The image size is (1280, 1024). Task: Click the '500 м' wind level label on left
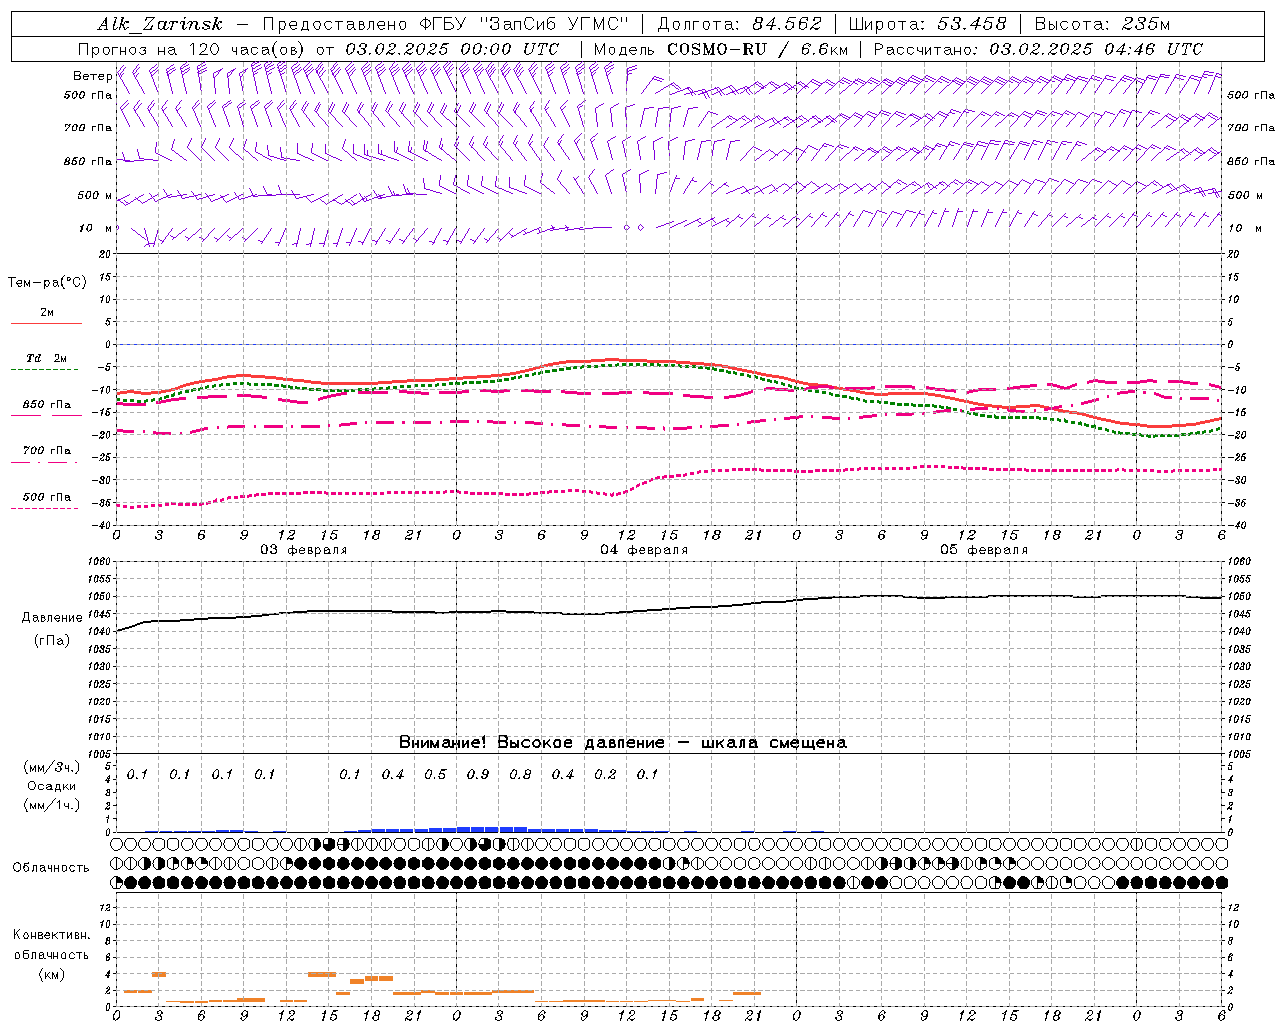(95, 195)
